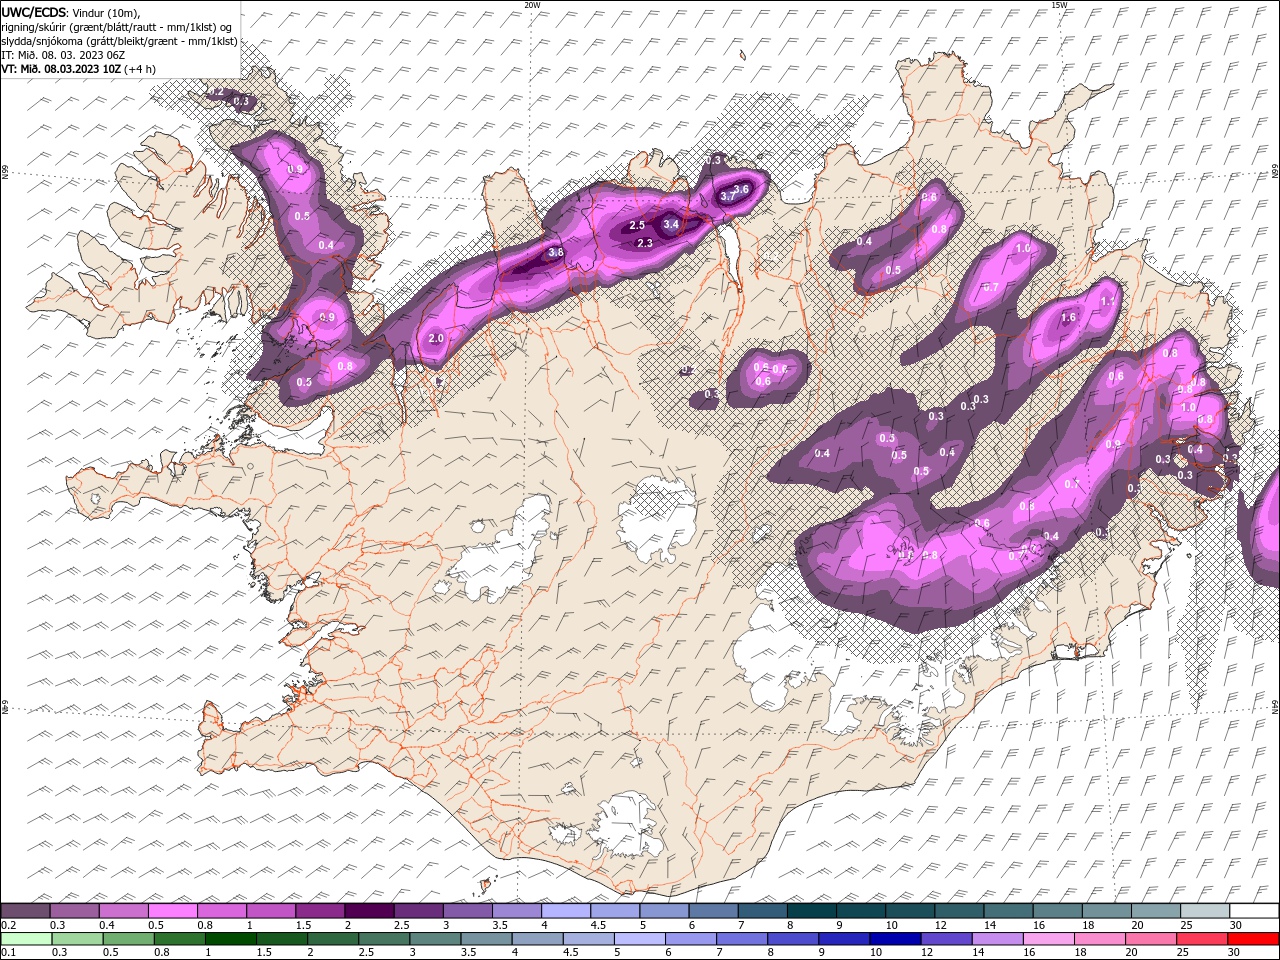Click the snow legend swatch between 3 and 3.5
Screen dimensions: 1280x960
466,911
